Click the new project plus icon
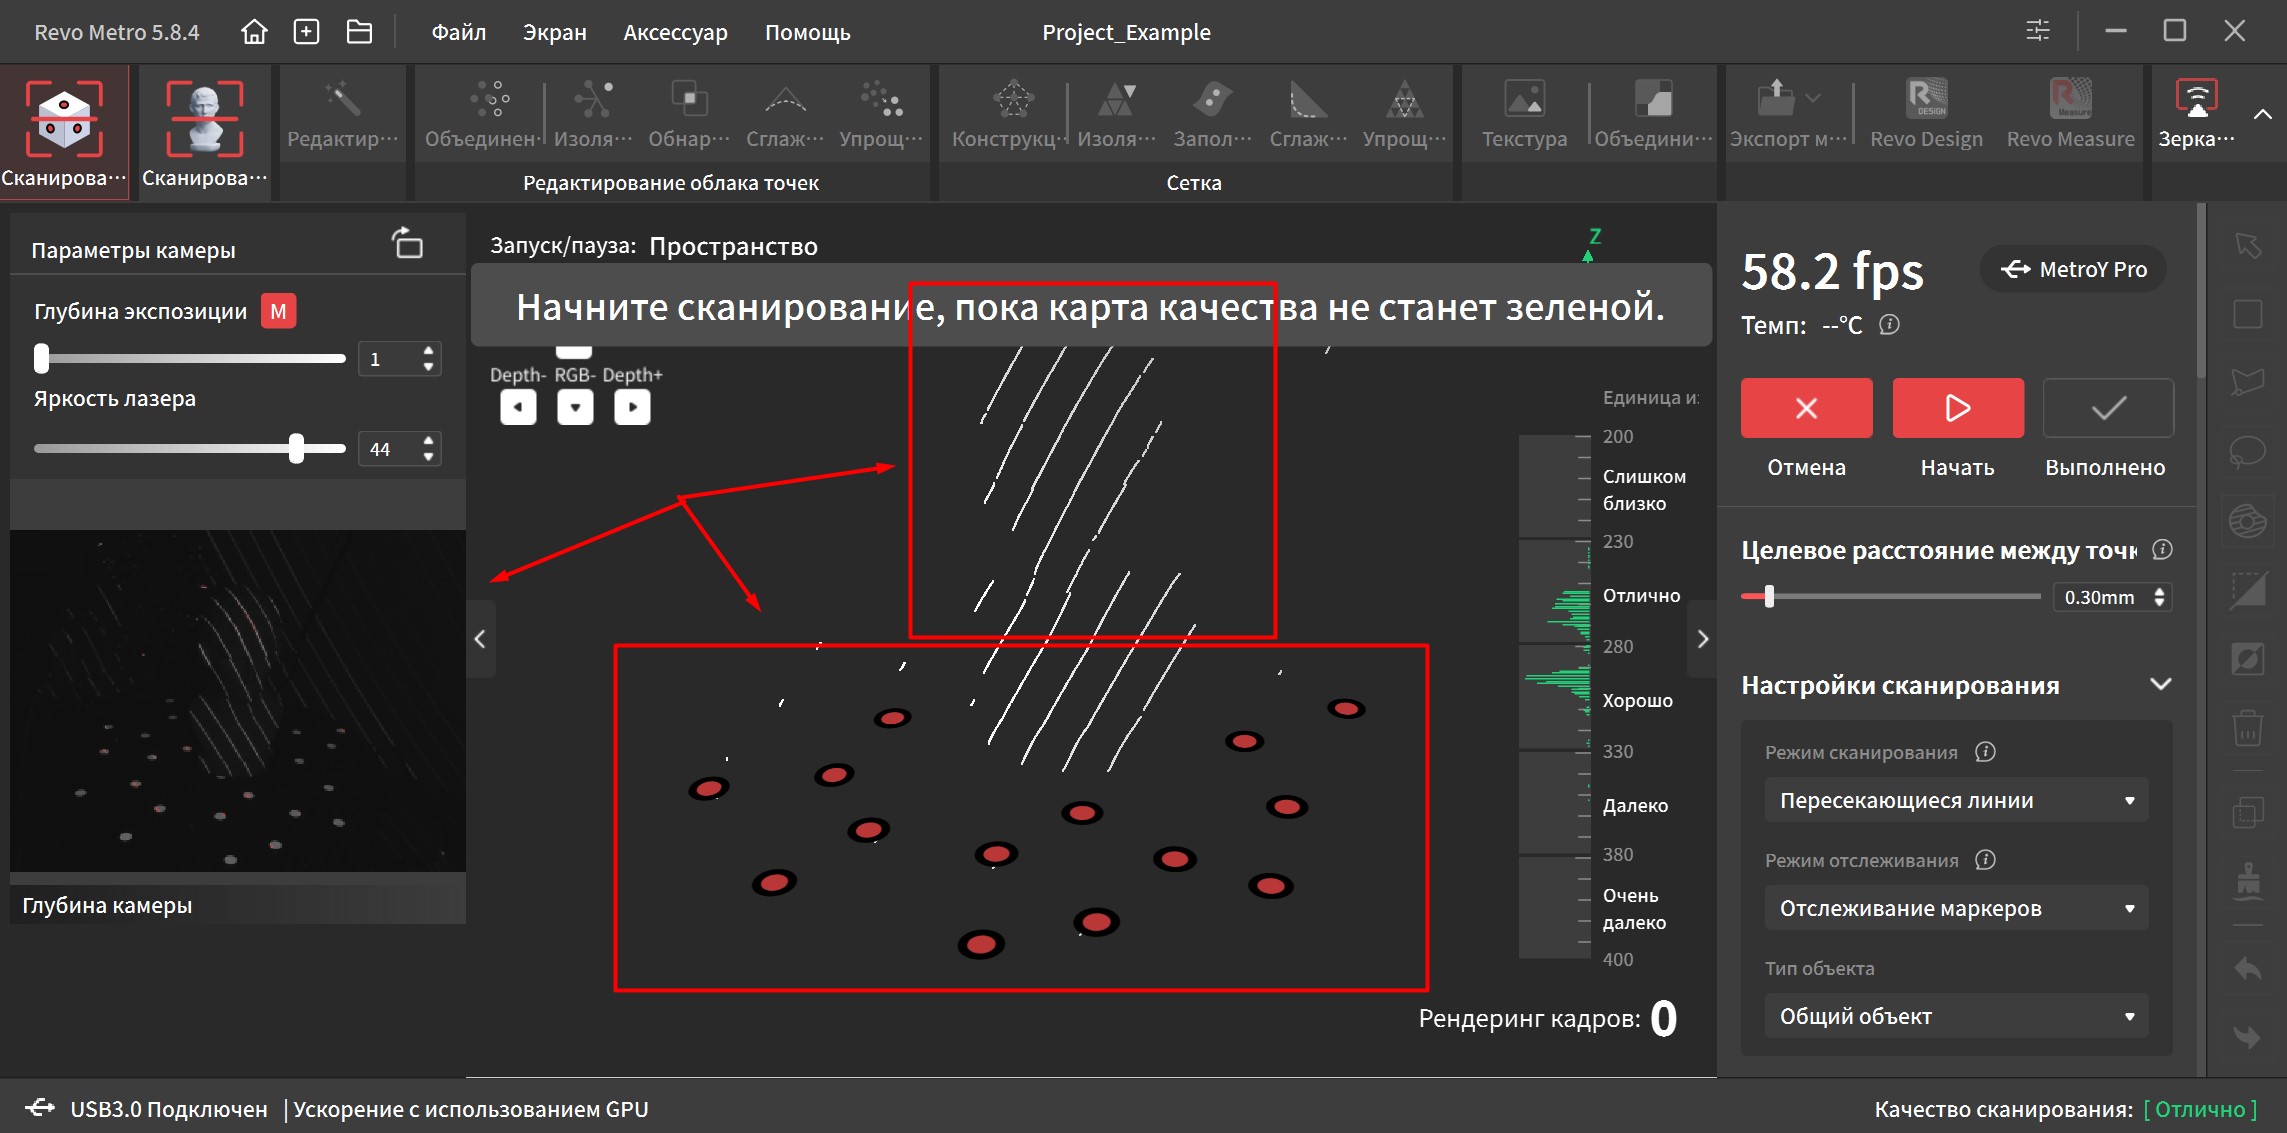 coord(306,32)
